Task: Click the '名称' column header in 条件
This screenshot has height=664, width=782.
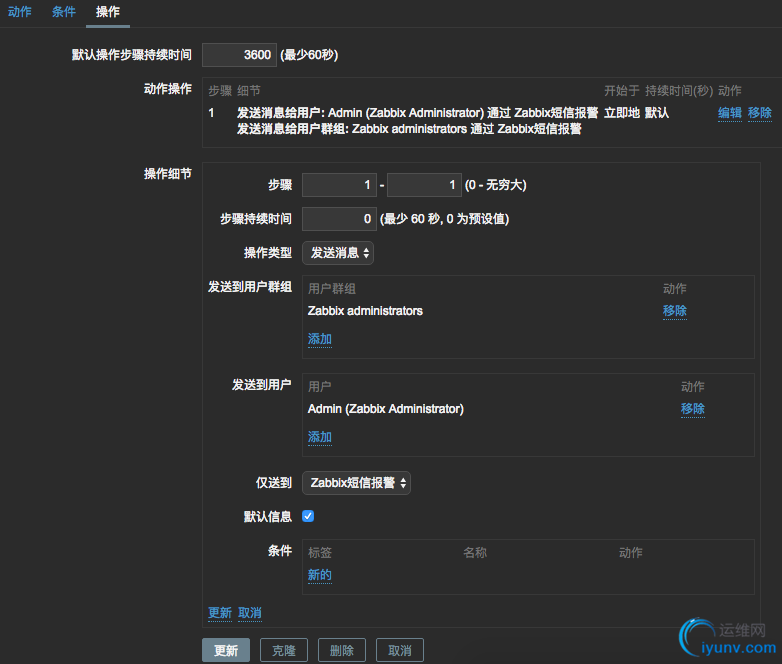Action: coord(475,553)
